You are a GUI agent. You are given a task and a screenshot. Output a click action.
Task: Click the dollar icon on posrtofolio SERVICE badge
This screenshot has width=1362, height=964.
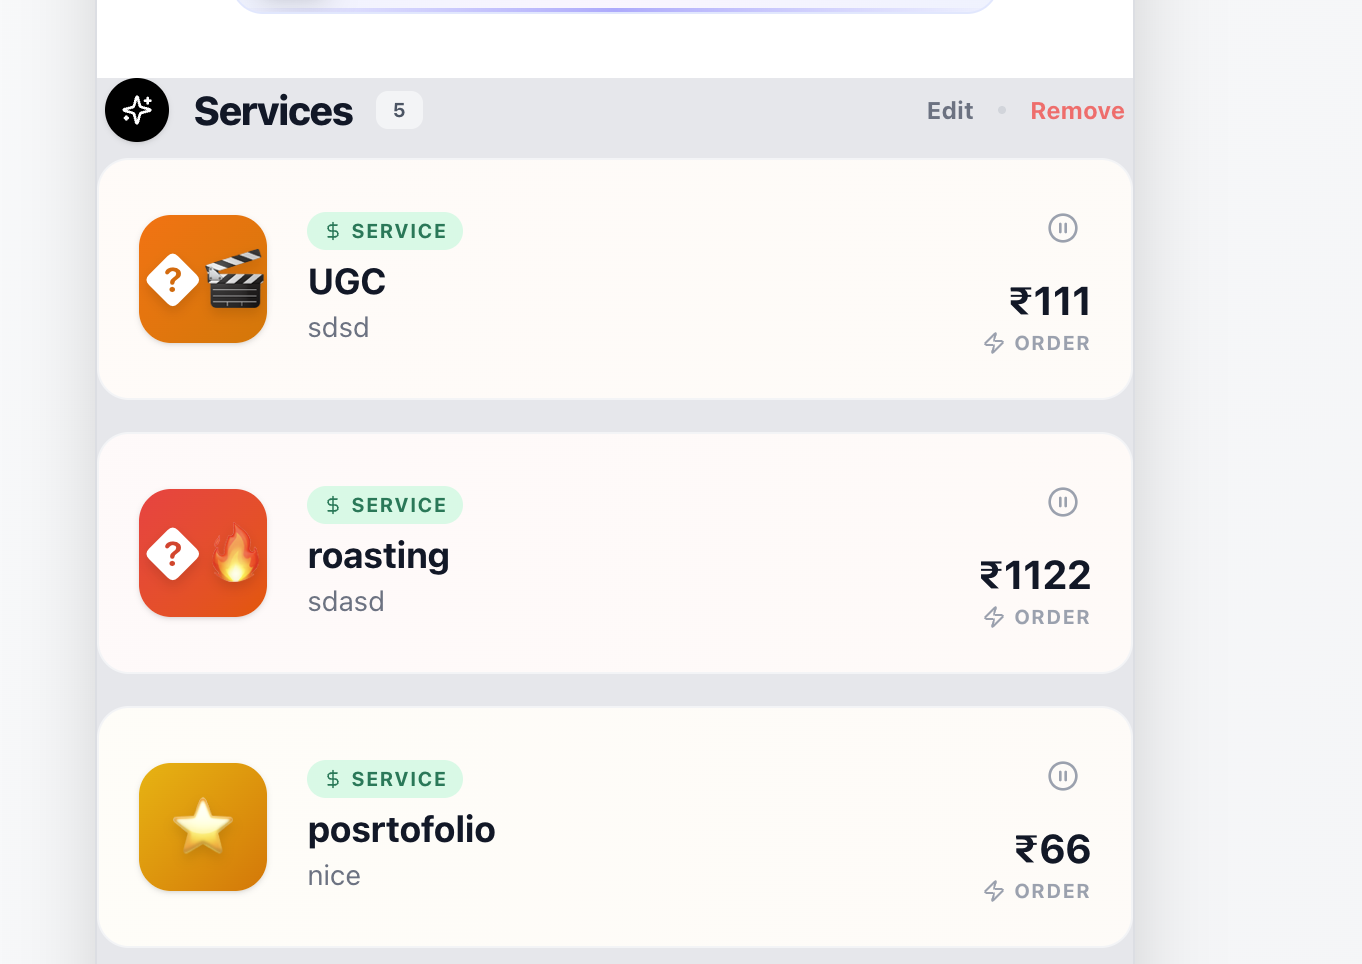tap(331, 779)
